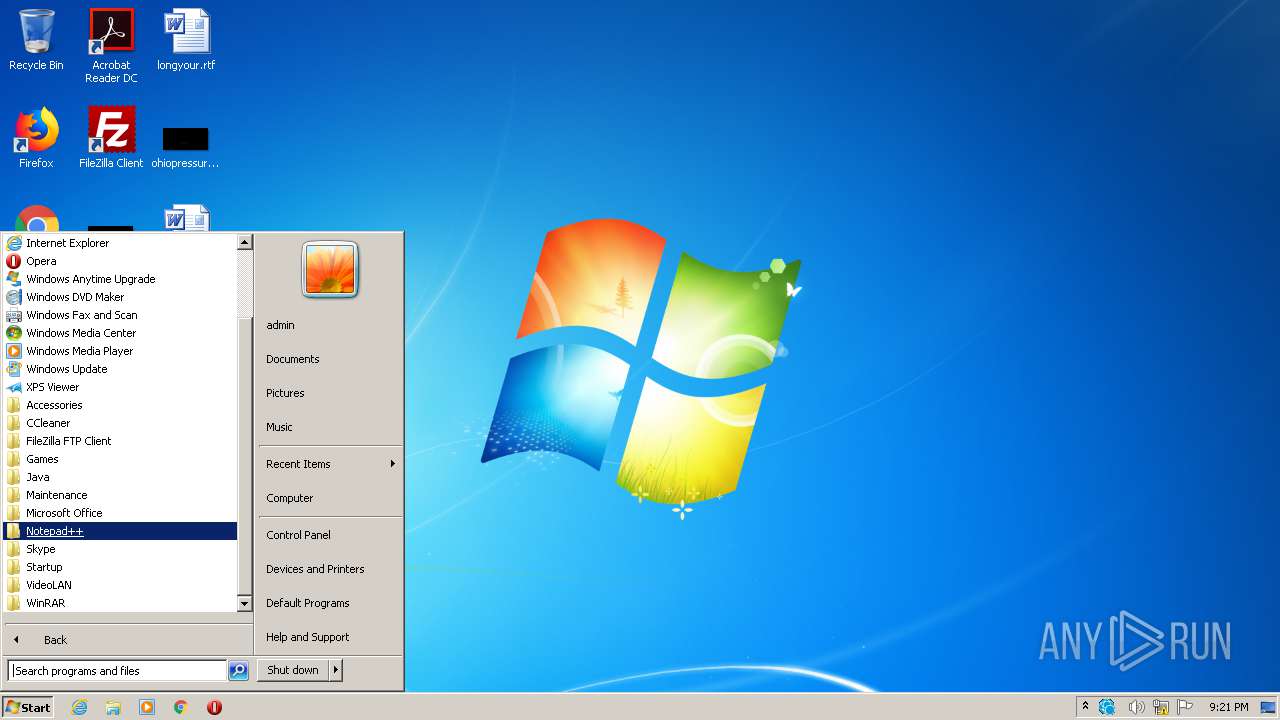Click the Internet Explorer taskbar icon
The image size is (1280, 720).
[x=79, y=707]
